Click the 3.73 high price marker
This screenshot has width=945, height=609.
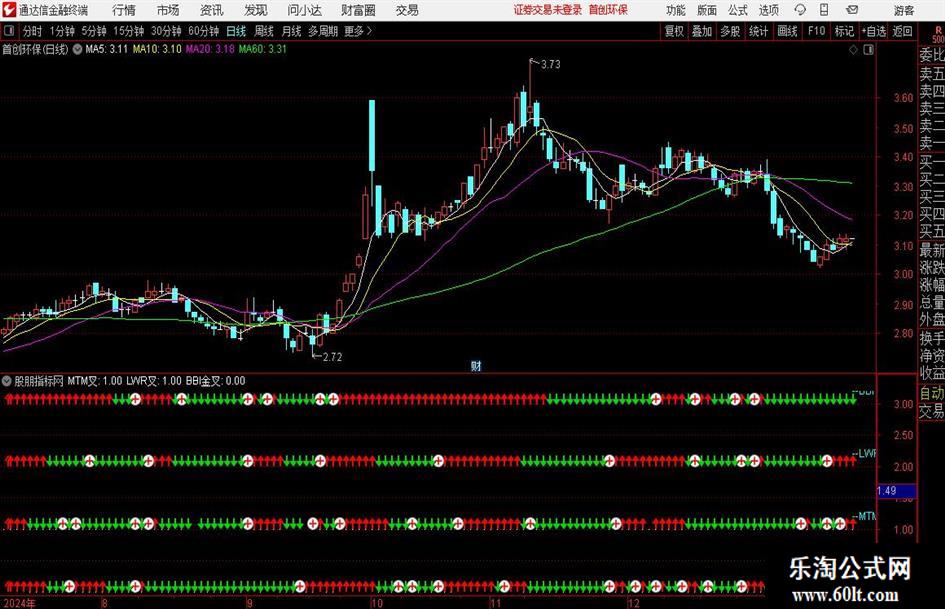[x=550, y=65]
